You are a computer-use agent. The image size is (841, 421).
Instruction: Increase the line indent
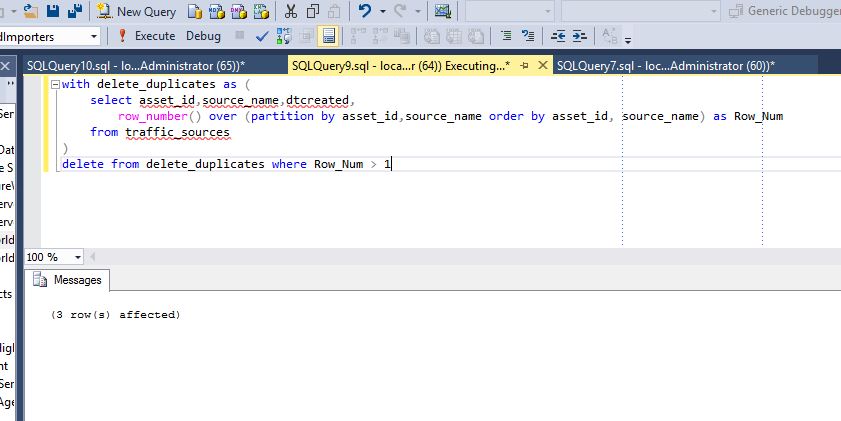point(580,36)
